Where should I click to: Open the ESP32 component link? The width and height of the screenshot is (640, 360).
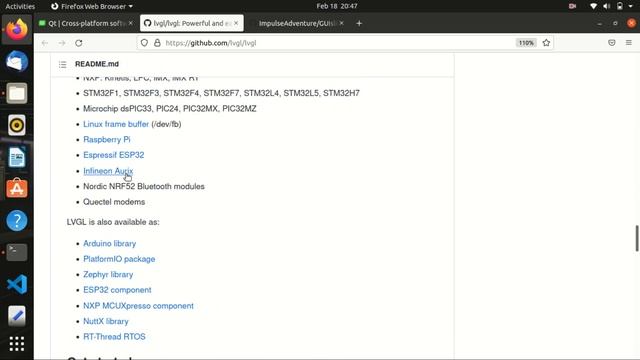pyautogui.click(x=117, y=290)
